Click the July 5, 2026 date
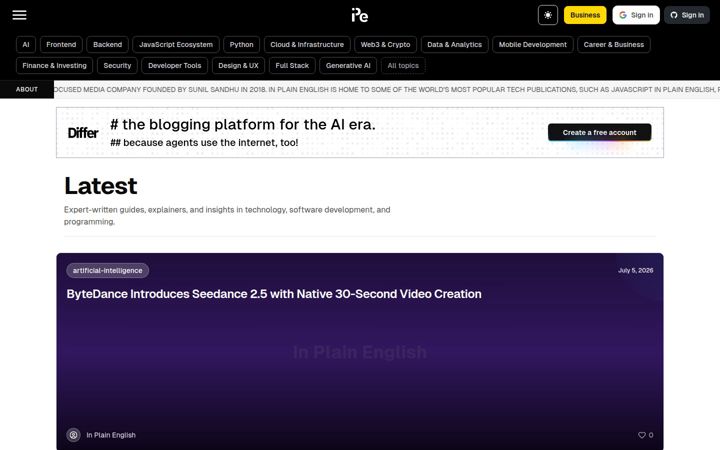The image size is (720, 450). pyautogui.click(x=636, y=270)
